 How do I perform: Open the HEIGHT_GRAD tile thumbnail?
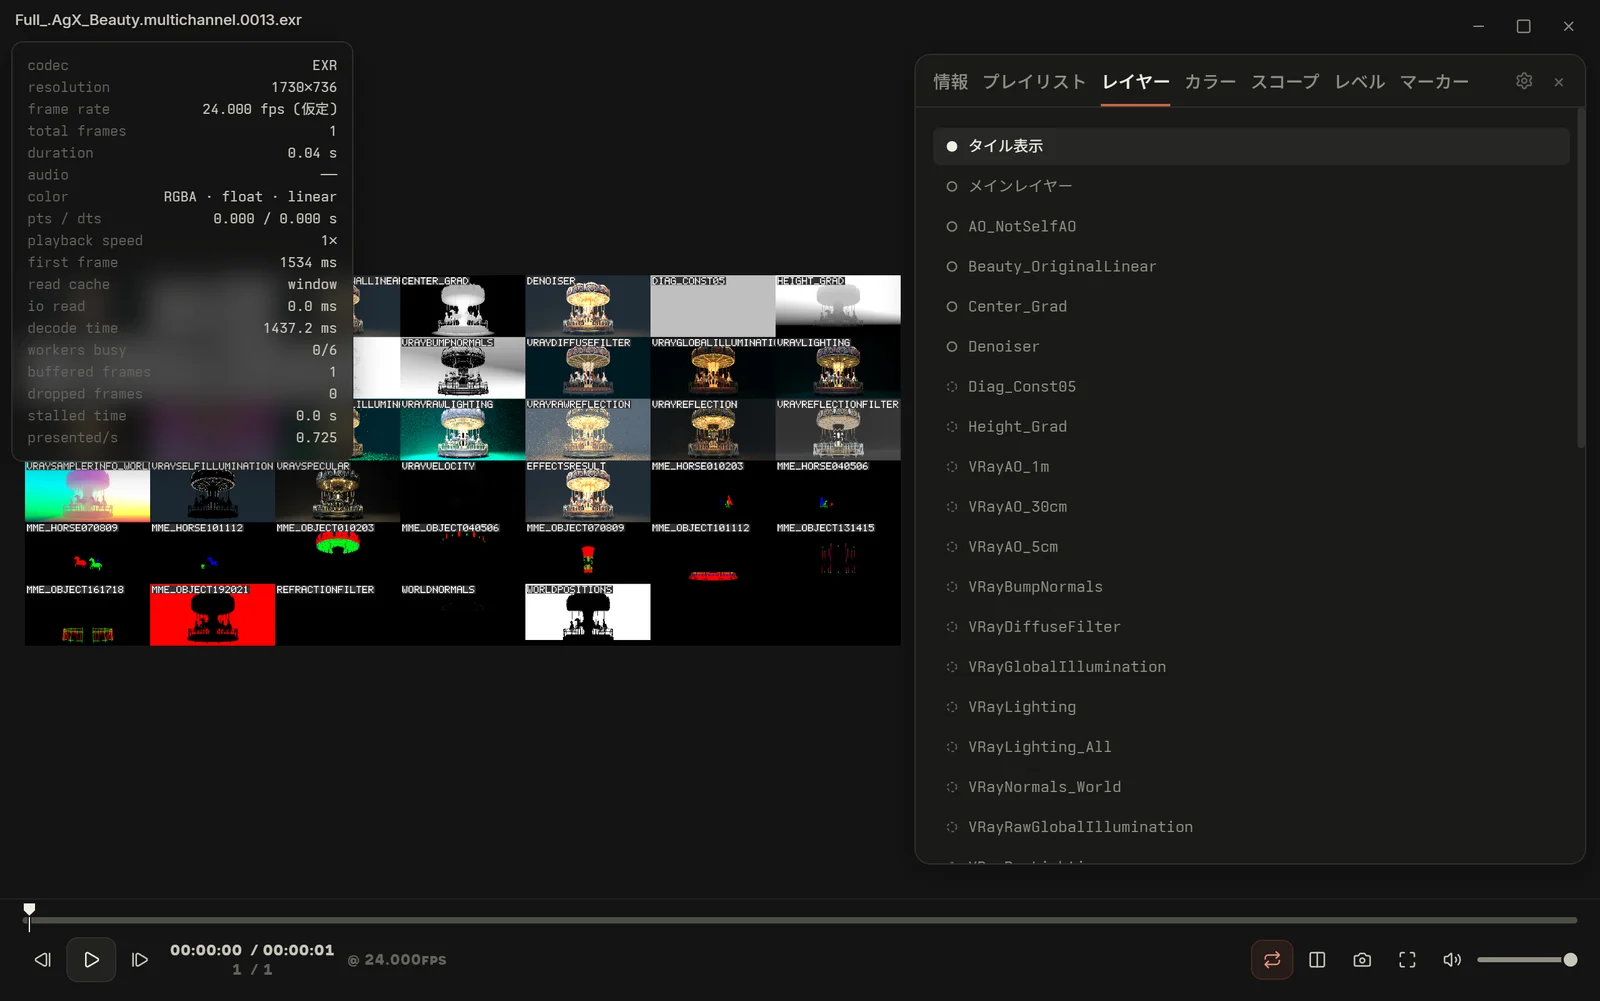(838, 306)
